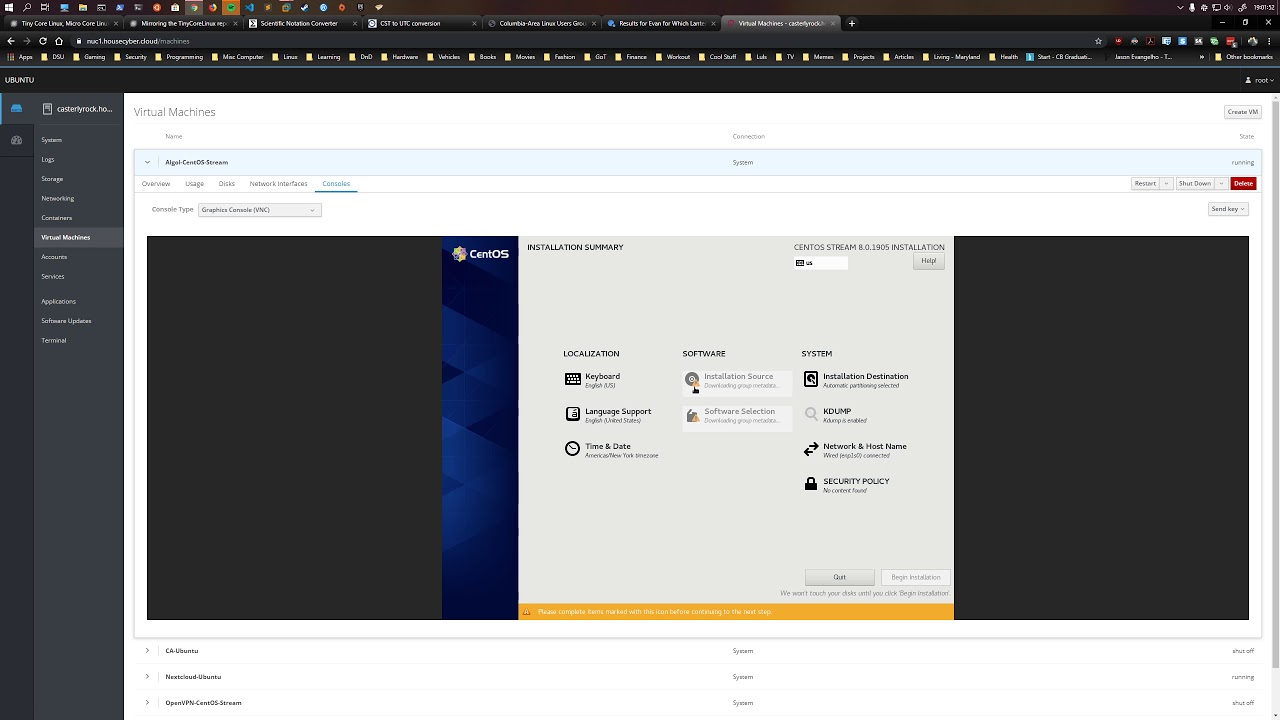Click the browser reload icon
This screenshot has width=1280, height=720.
coord(43,41)
